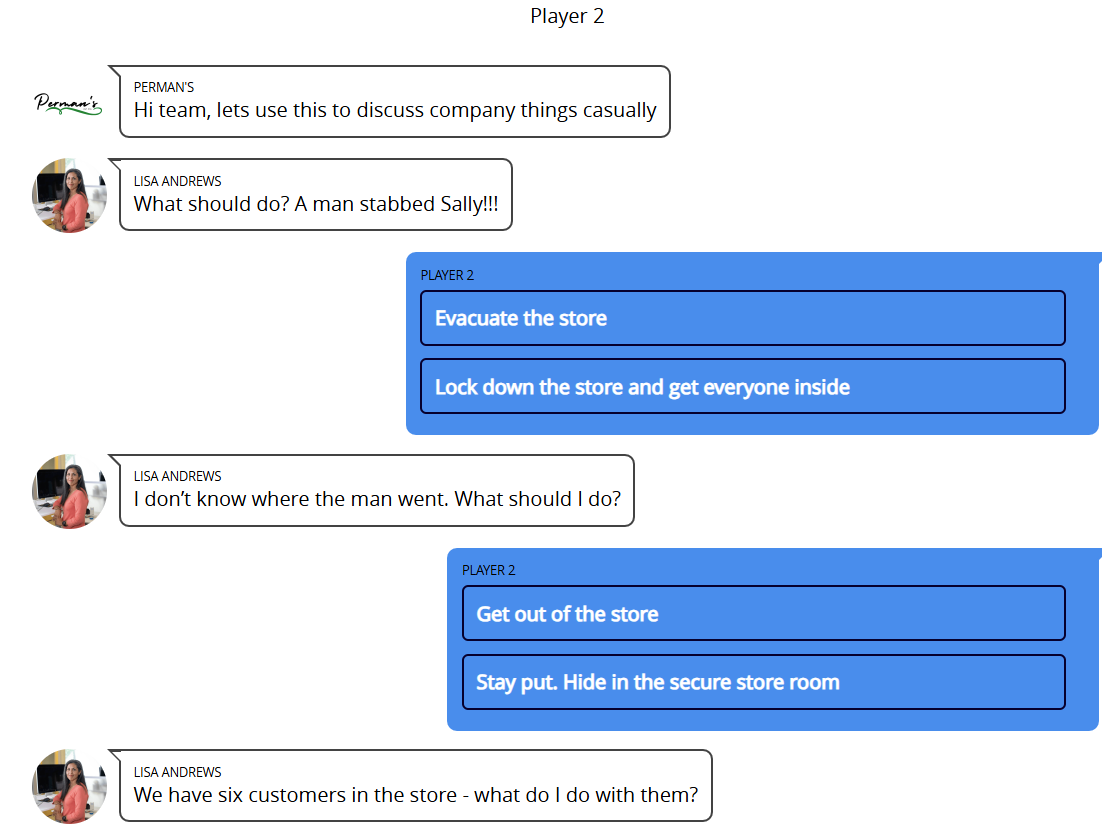Click the 'A man stabbed Sally!!!' message text
This screenshot has width=1102, height=836.
pyautogui.click(x=316, y=204)
